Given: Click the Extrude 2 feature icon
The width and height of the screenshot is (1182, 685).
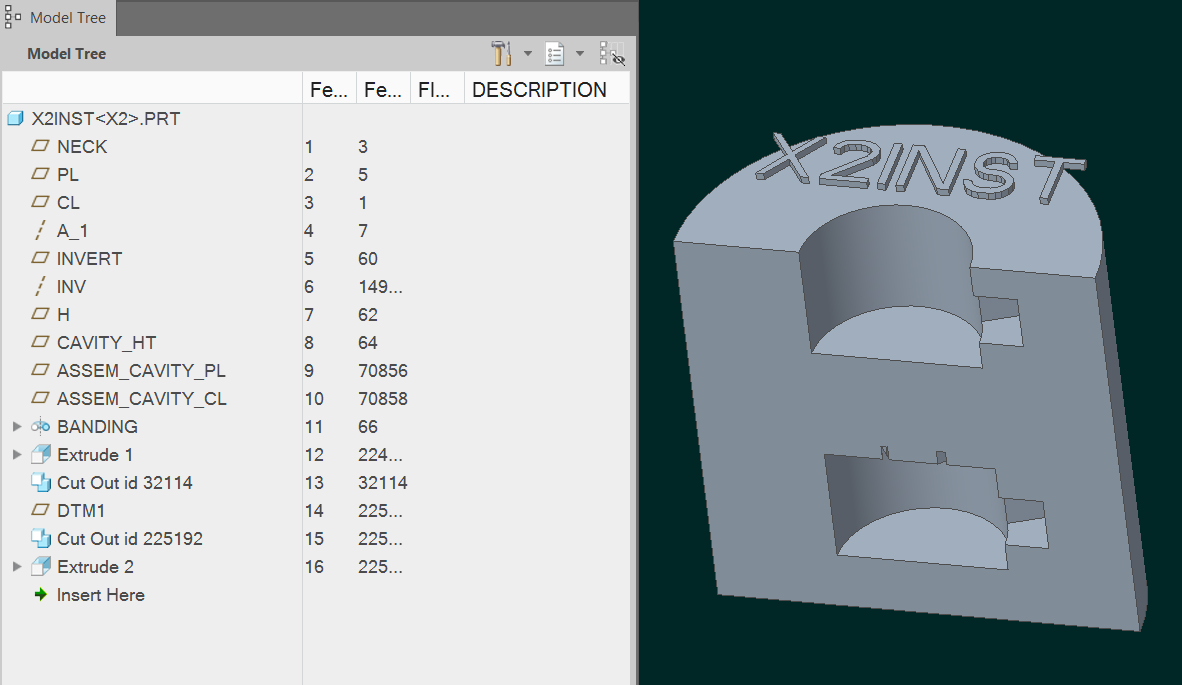Looking at the screenshot, I should (42, 566).
